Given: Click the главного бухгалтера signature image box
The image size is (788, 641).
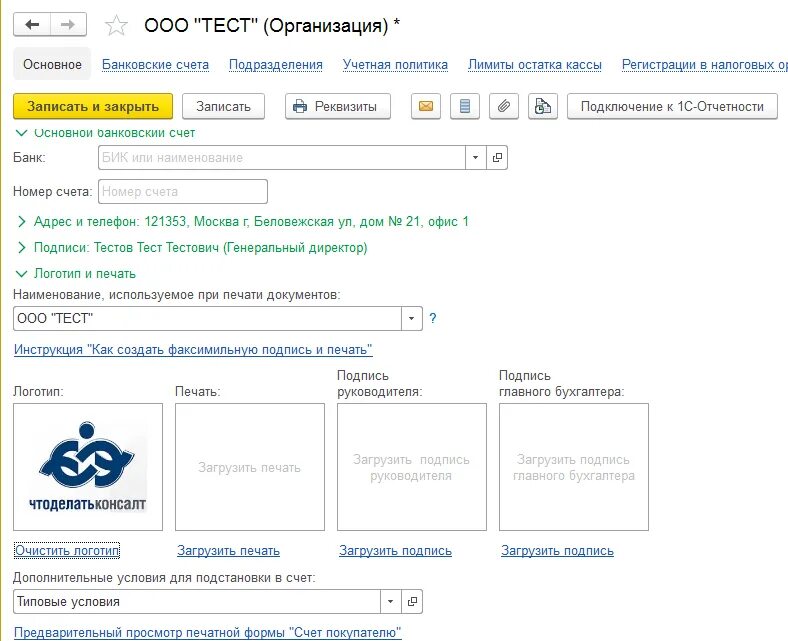Looking at the screenshot, I should [574, 467].
